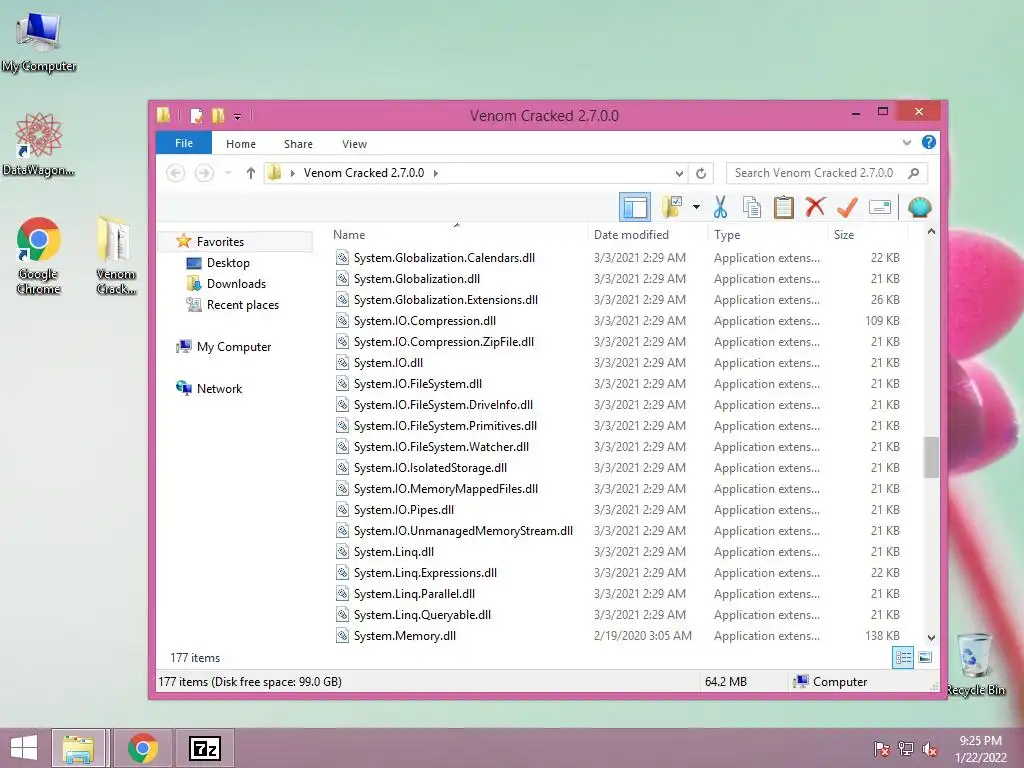Select System.Linq.Expressions.dll file
The image size is (1024, 768).
425,573
